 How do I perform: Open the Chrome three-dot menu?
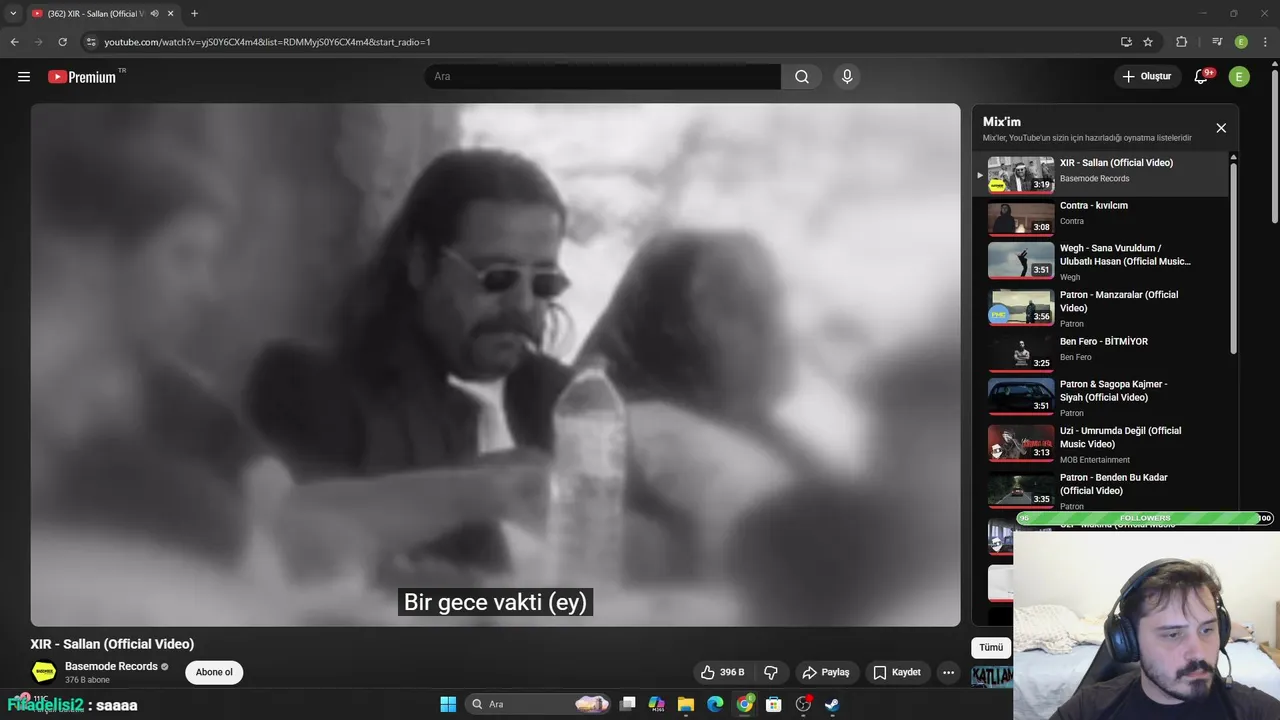1265,42
